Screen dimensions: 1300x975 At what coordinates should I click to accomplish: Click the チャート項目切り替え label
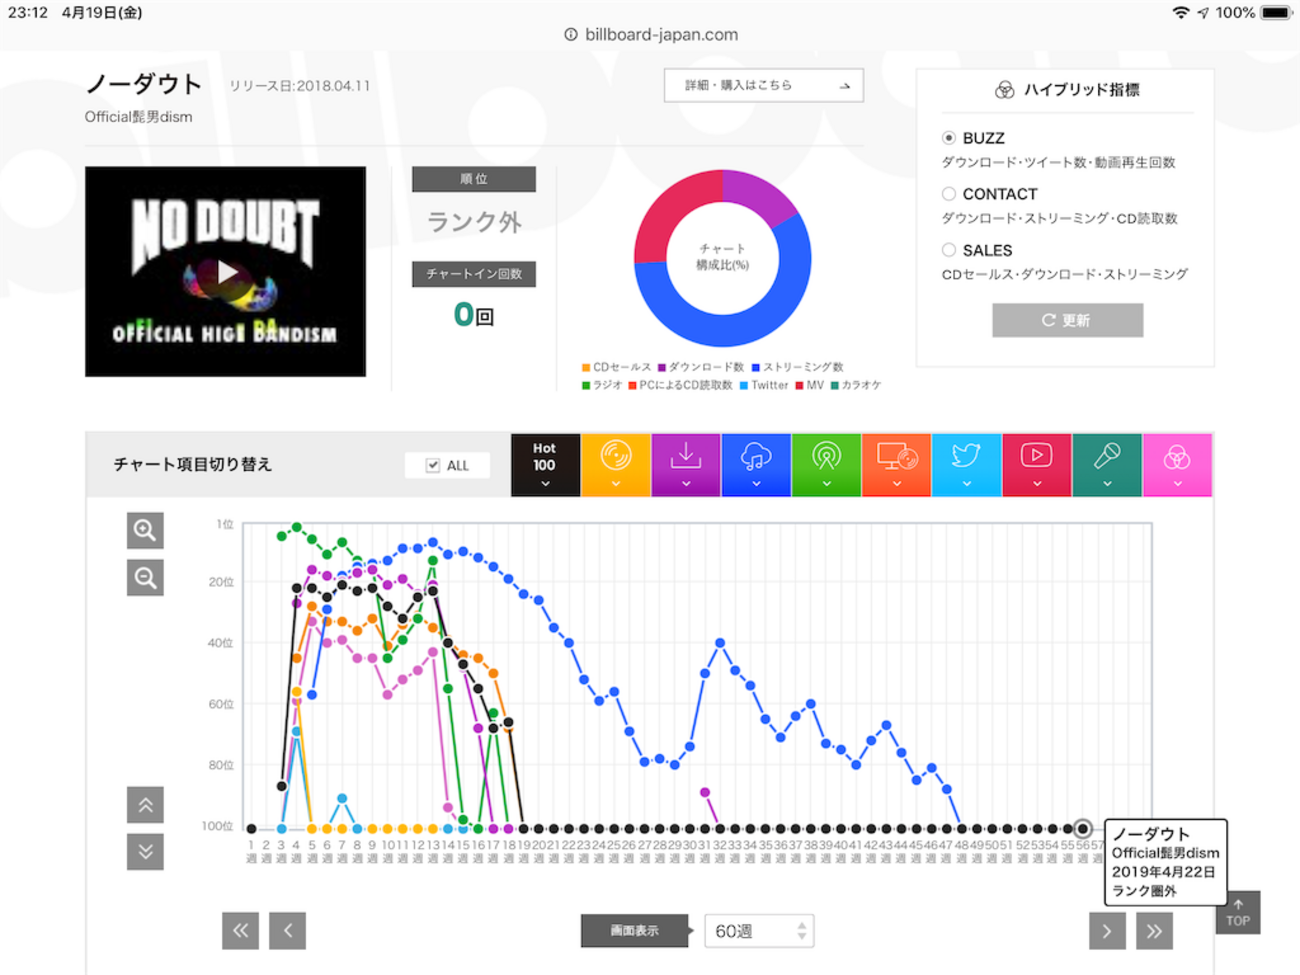pos(193,465)
